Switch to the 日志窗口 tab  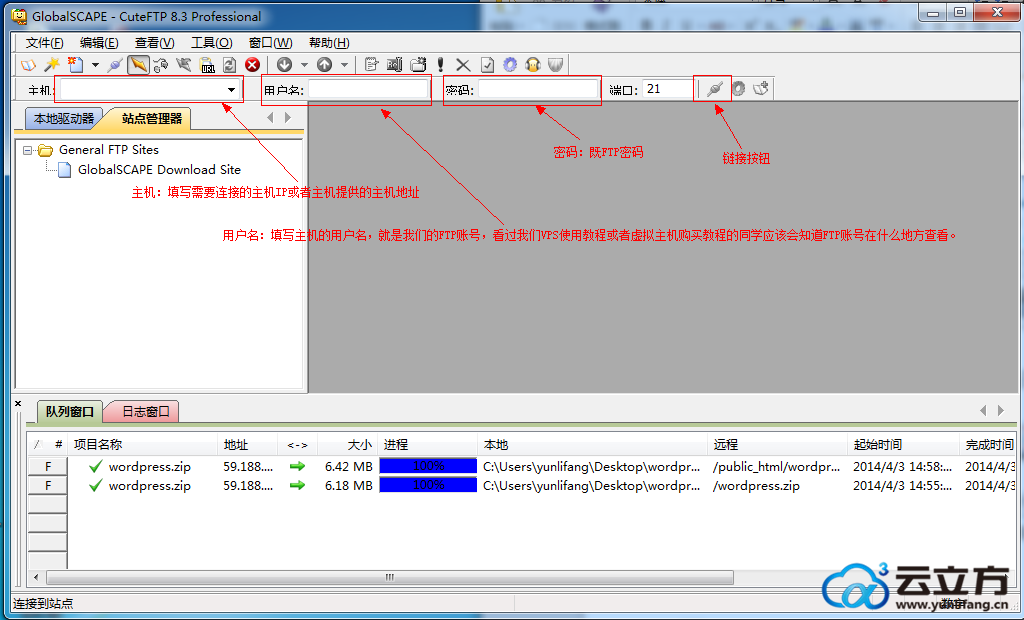(x=146, y=412)
